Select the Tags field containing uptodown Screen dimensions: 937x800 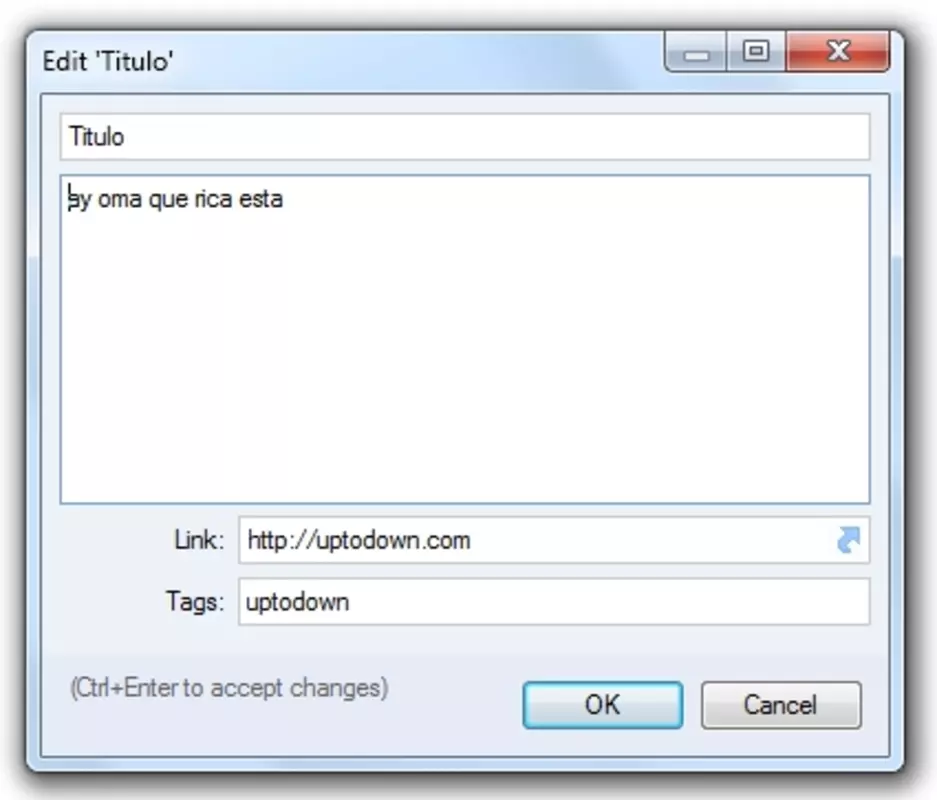tap(554, 602)
